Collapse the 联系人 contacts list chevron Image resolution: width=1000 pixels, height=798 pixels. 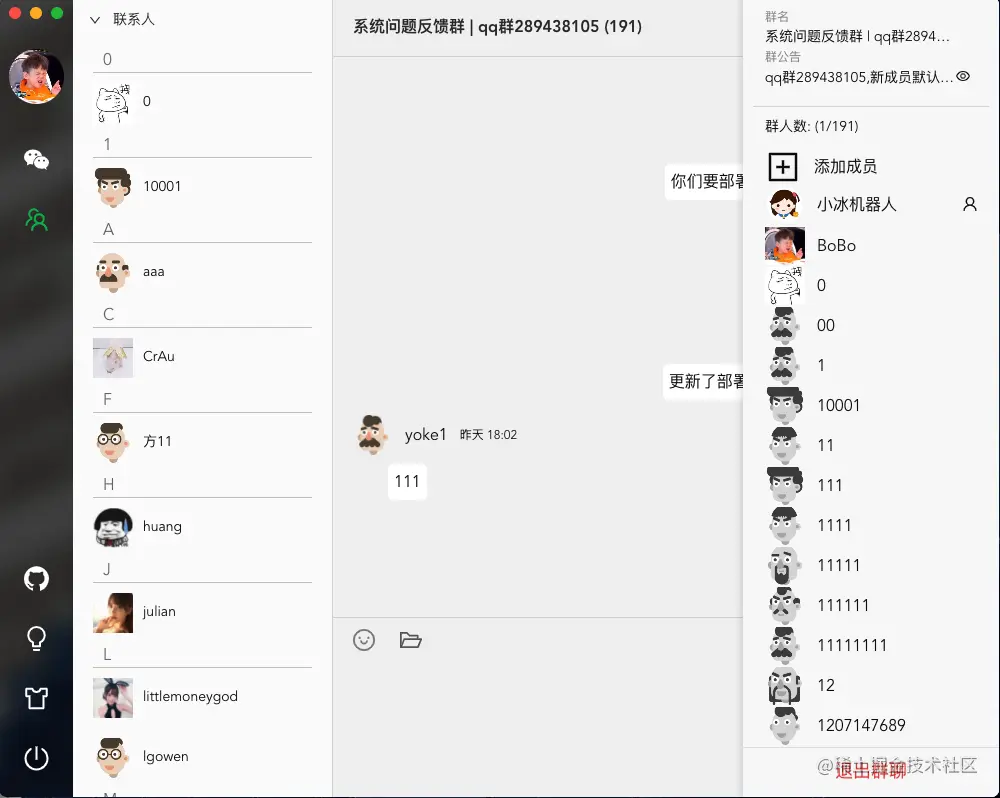[95, 20]
